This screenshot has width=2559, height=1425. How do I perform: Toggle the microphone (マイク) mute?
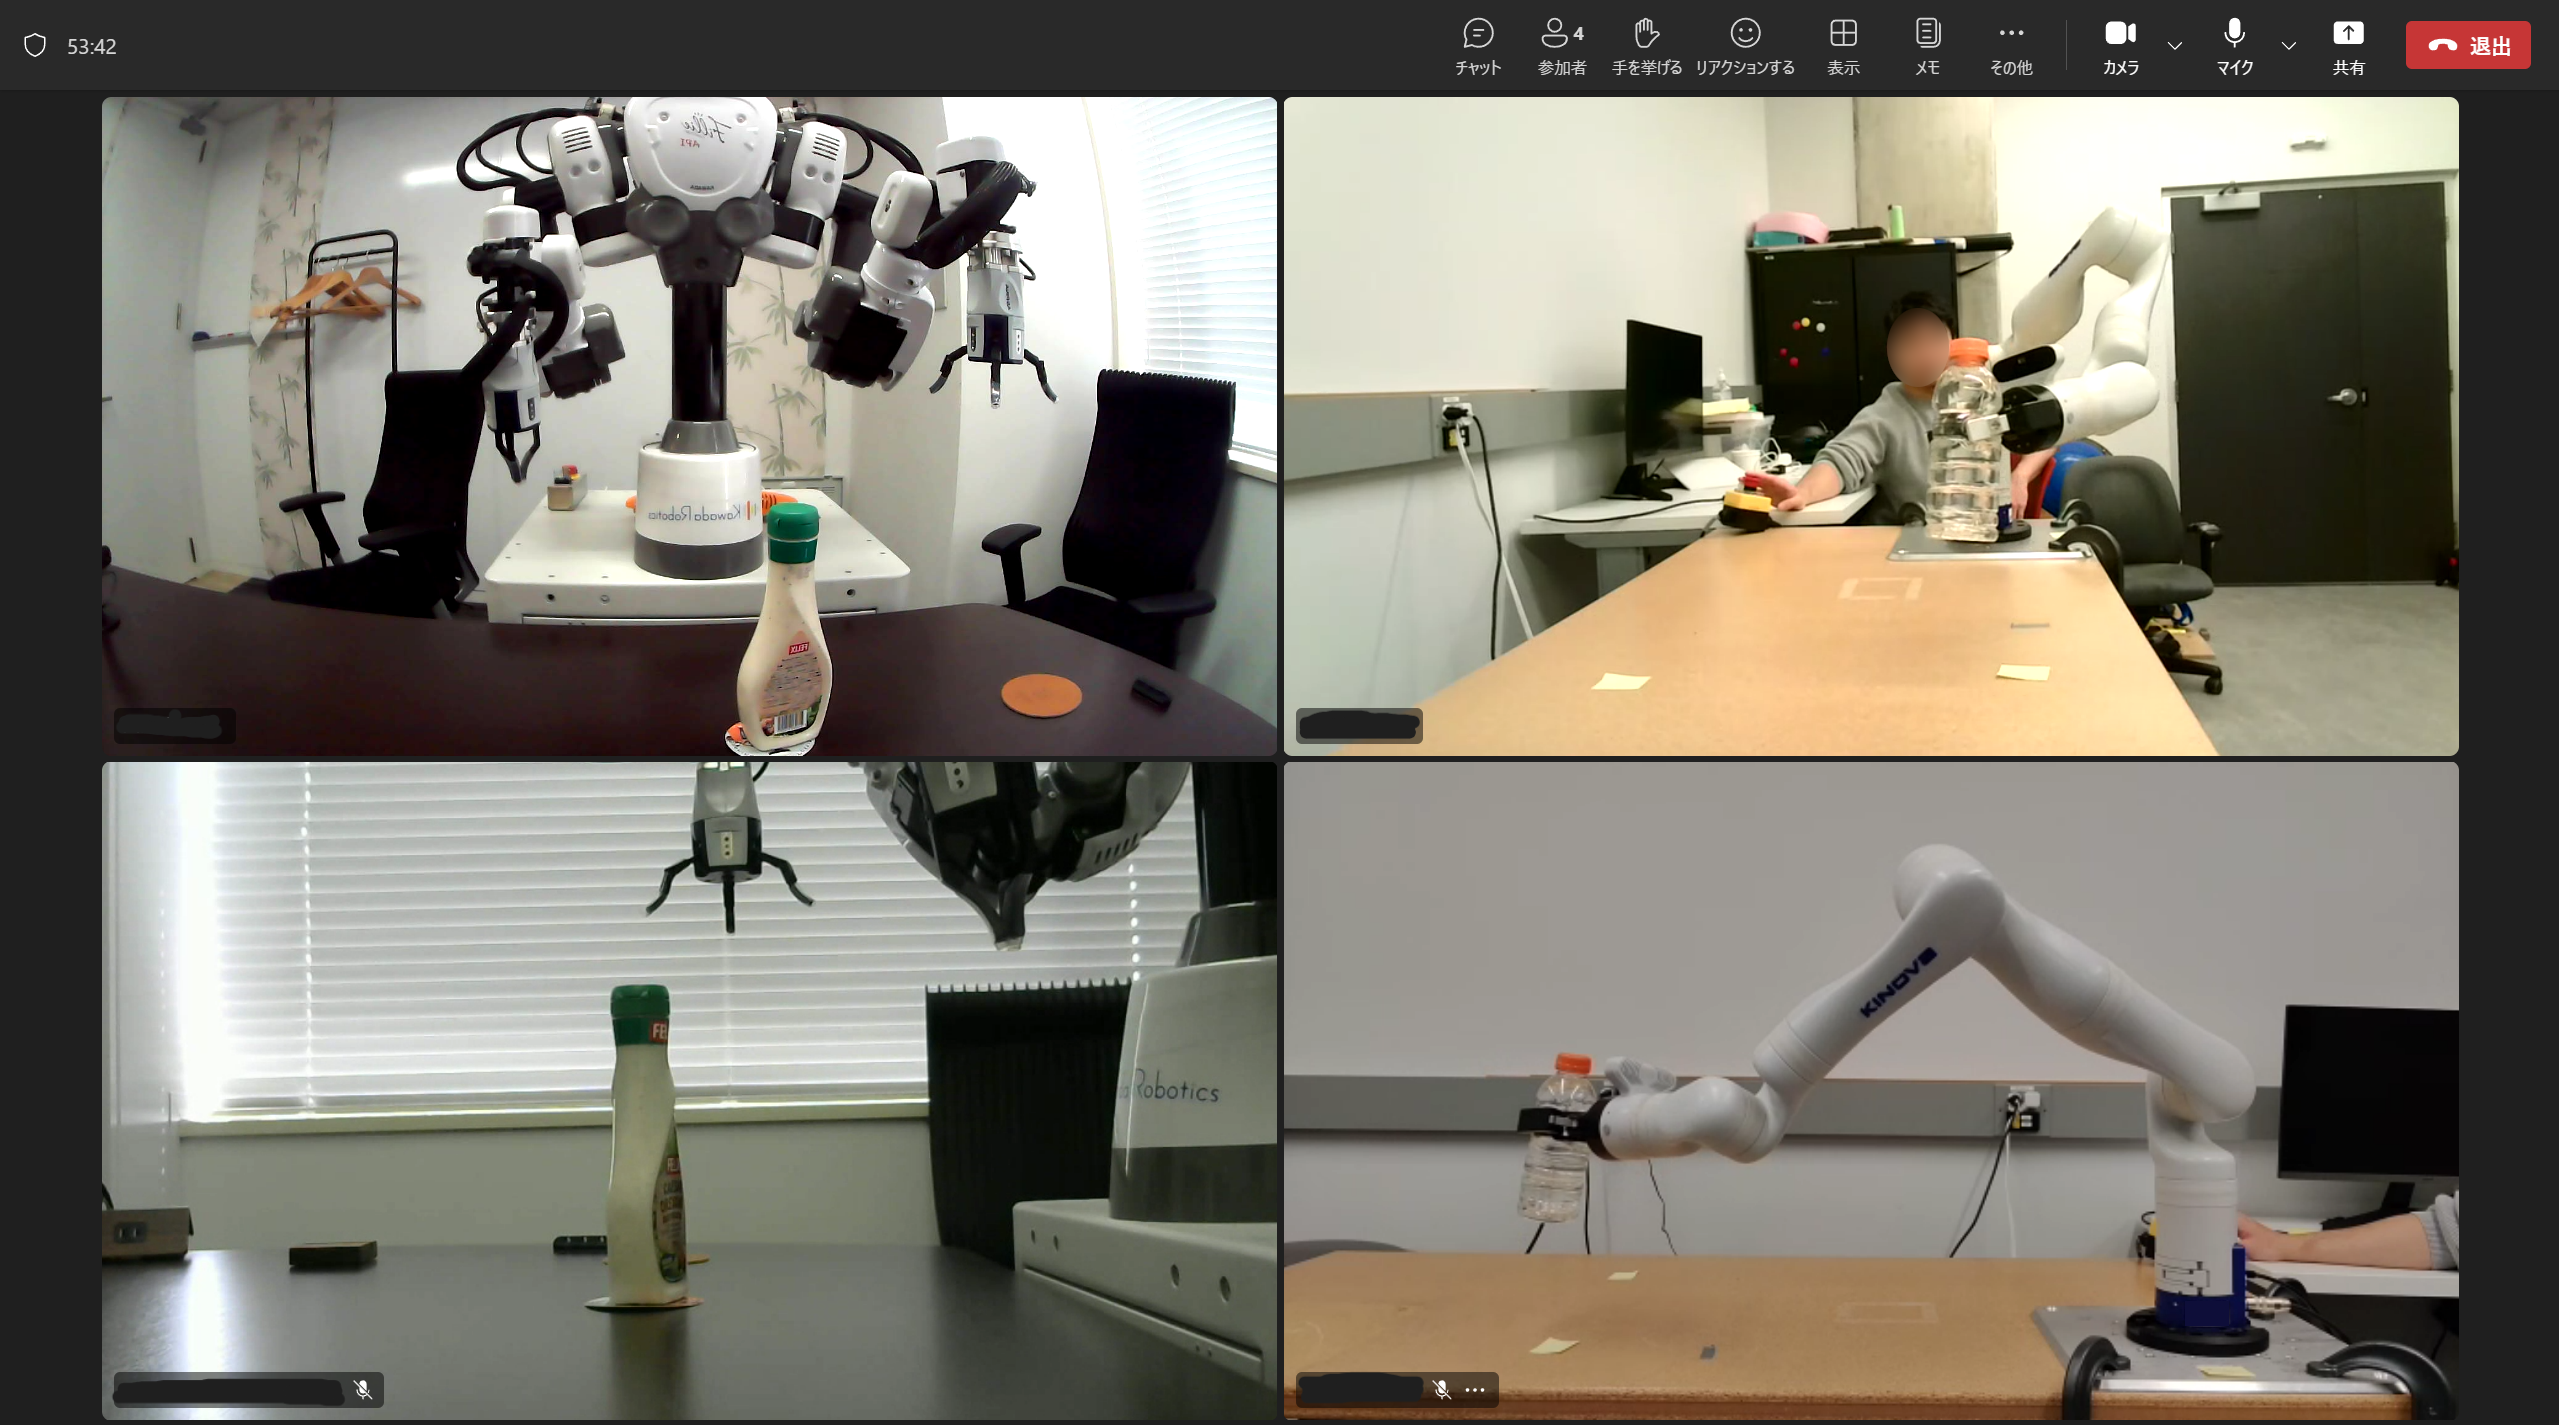pyautogui.click(x=2234, y=45)
